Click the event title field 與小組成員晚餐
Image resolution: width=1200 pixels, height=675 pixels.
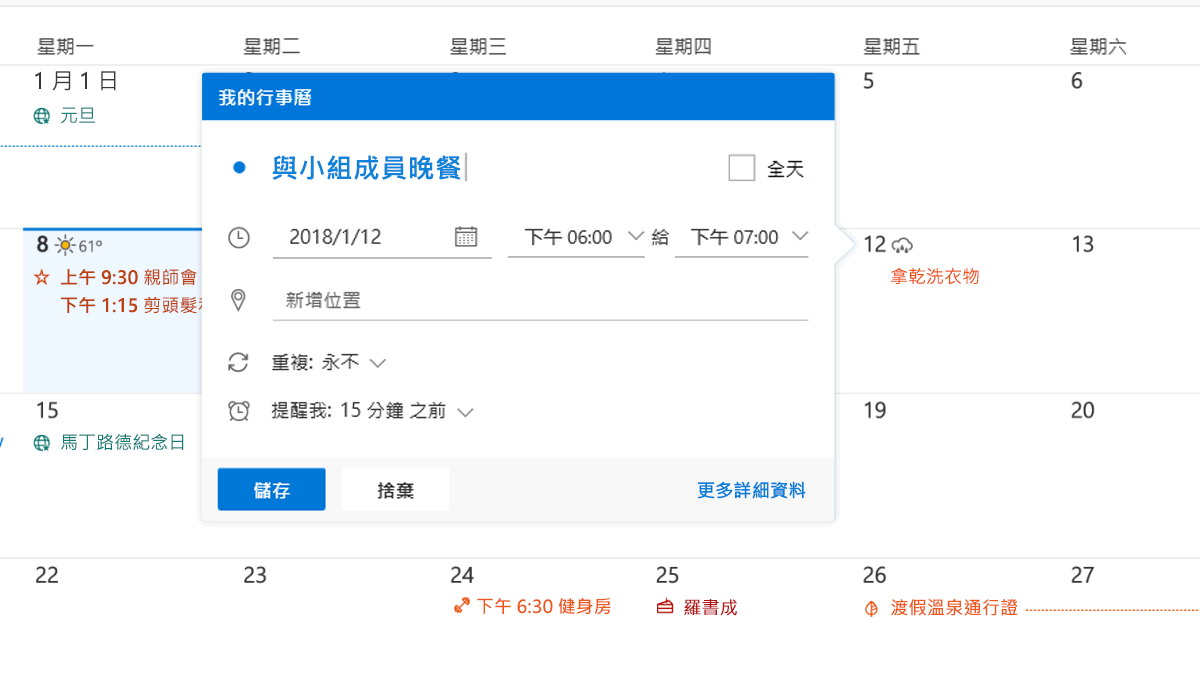coord(367,168)
